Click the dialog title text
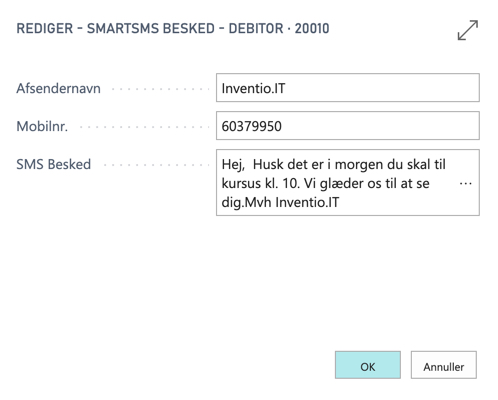Viewport: 498px width, 400px height. pos(173,28)
